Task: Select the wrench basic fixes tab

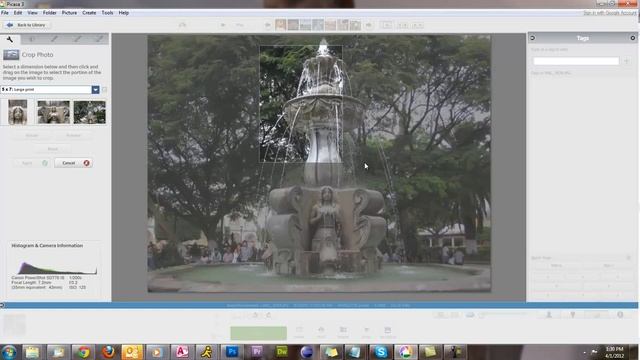Action: [10, 39]
